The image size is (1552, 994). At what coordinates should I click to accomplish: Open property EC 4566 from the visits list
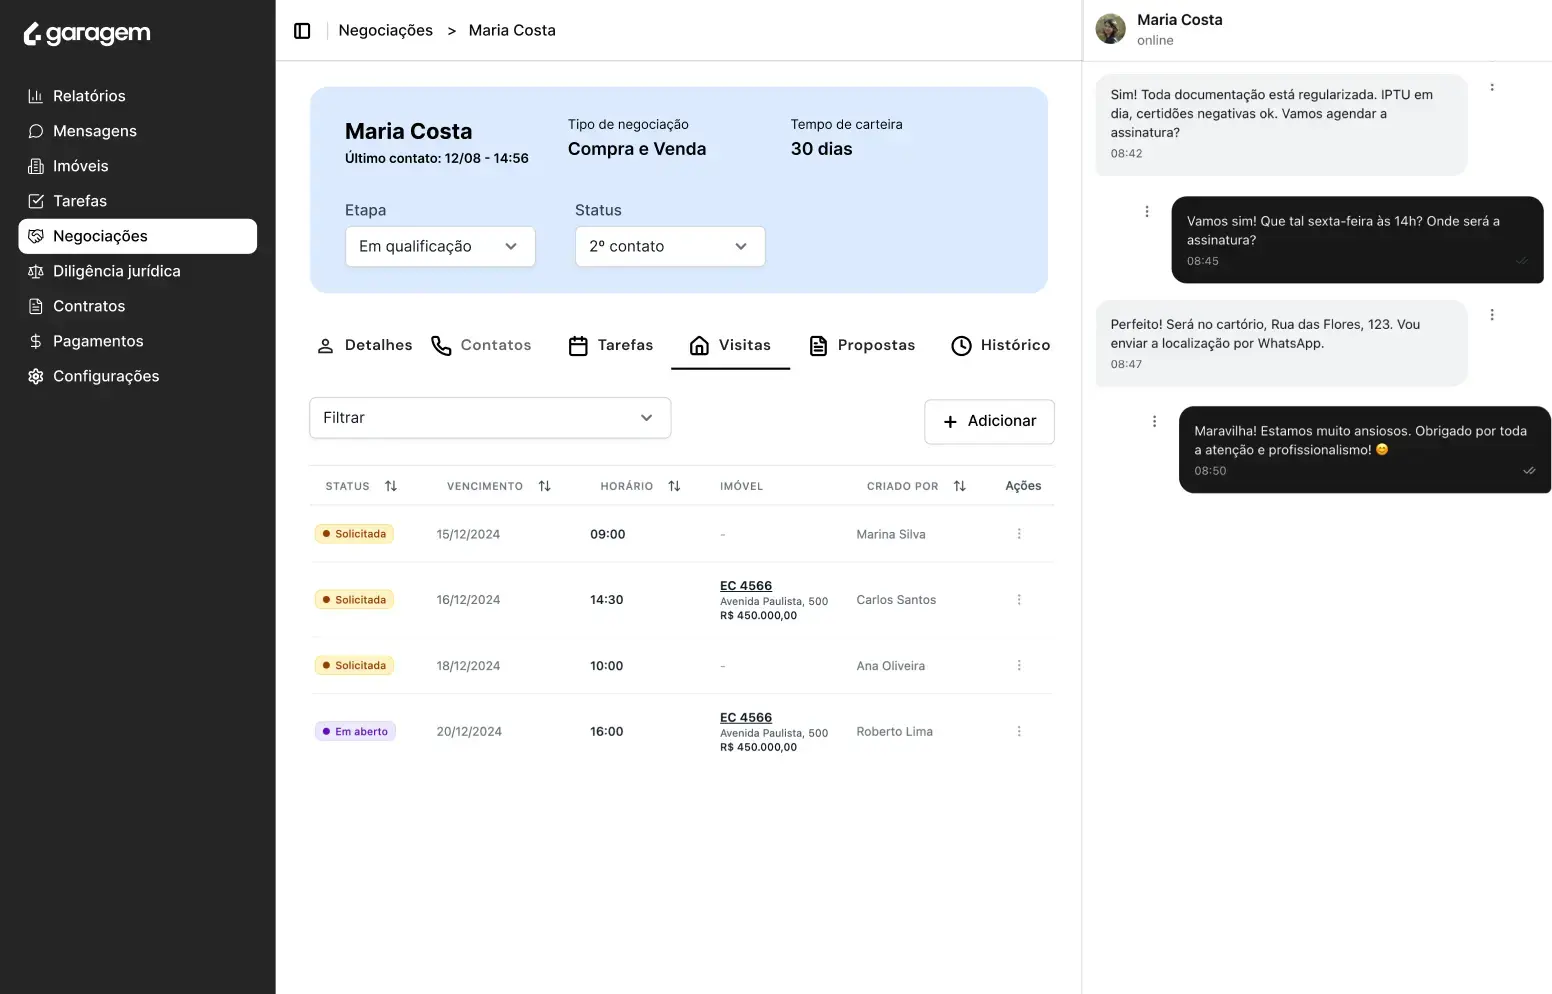[745, 585]
